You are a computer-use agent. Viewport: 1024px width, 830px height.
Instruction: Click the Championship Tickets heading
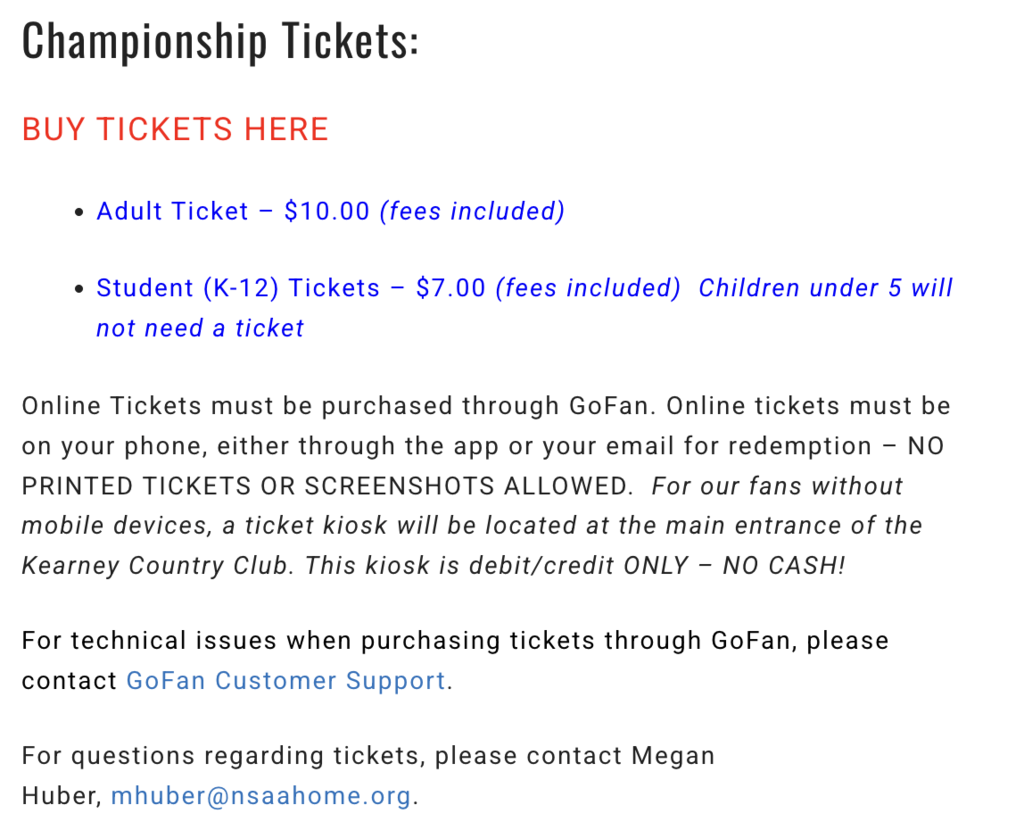coord(220,42)
